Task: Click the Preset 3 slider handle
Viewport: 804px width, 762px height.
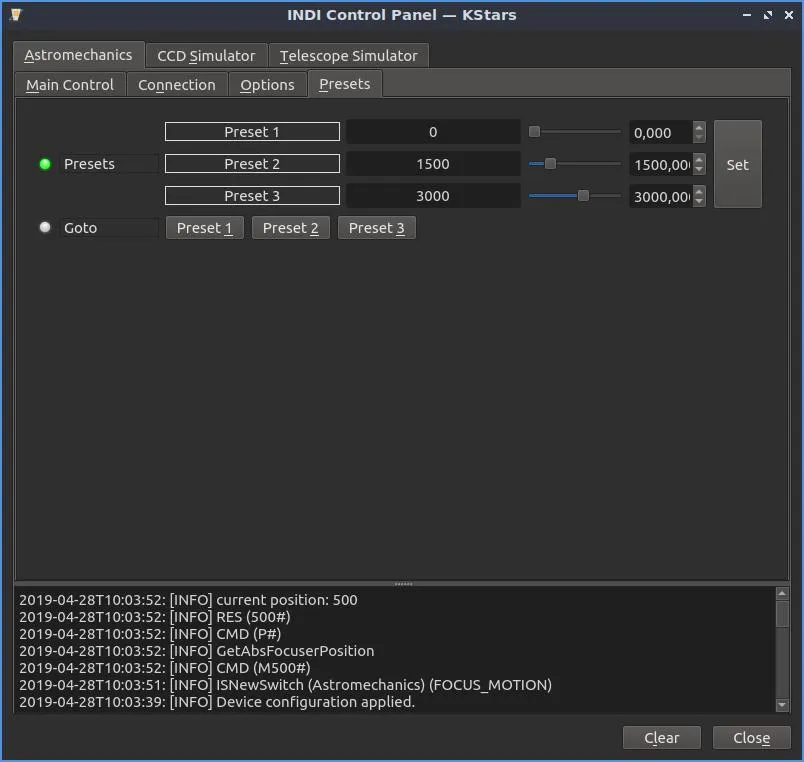Action: 583,195
